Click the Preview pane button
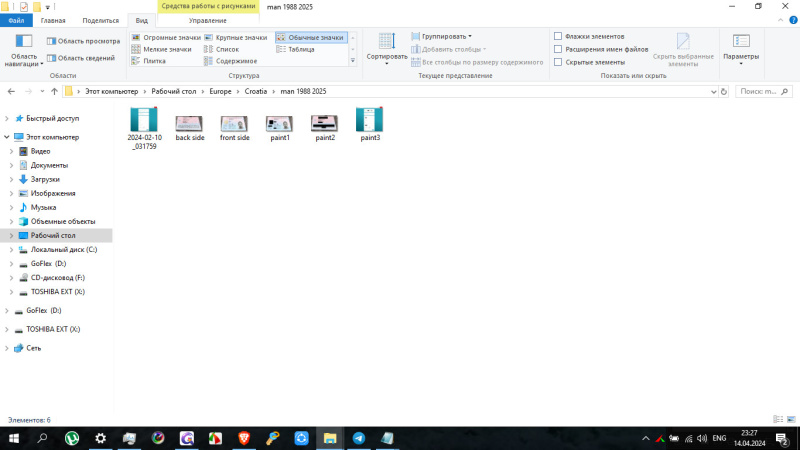This screenshot has width=800, height=450. (83, 41)
